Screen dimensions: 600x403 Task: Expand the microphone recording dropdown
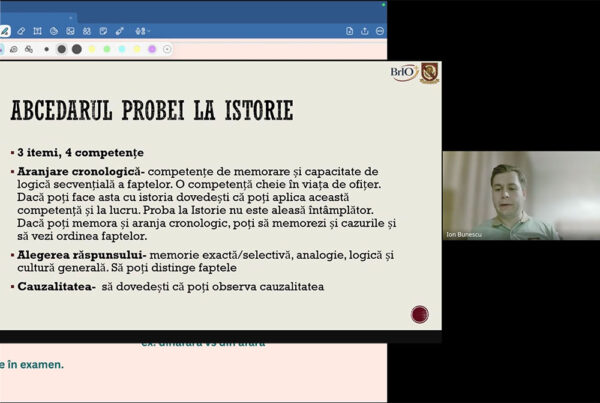pos(142,31)
